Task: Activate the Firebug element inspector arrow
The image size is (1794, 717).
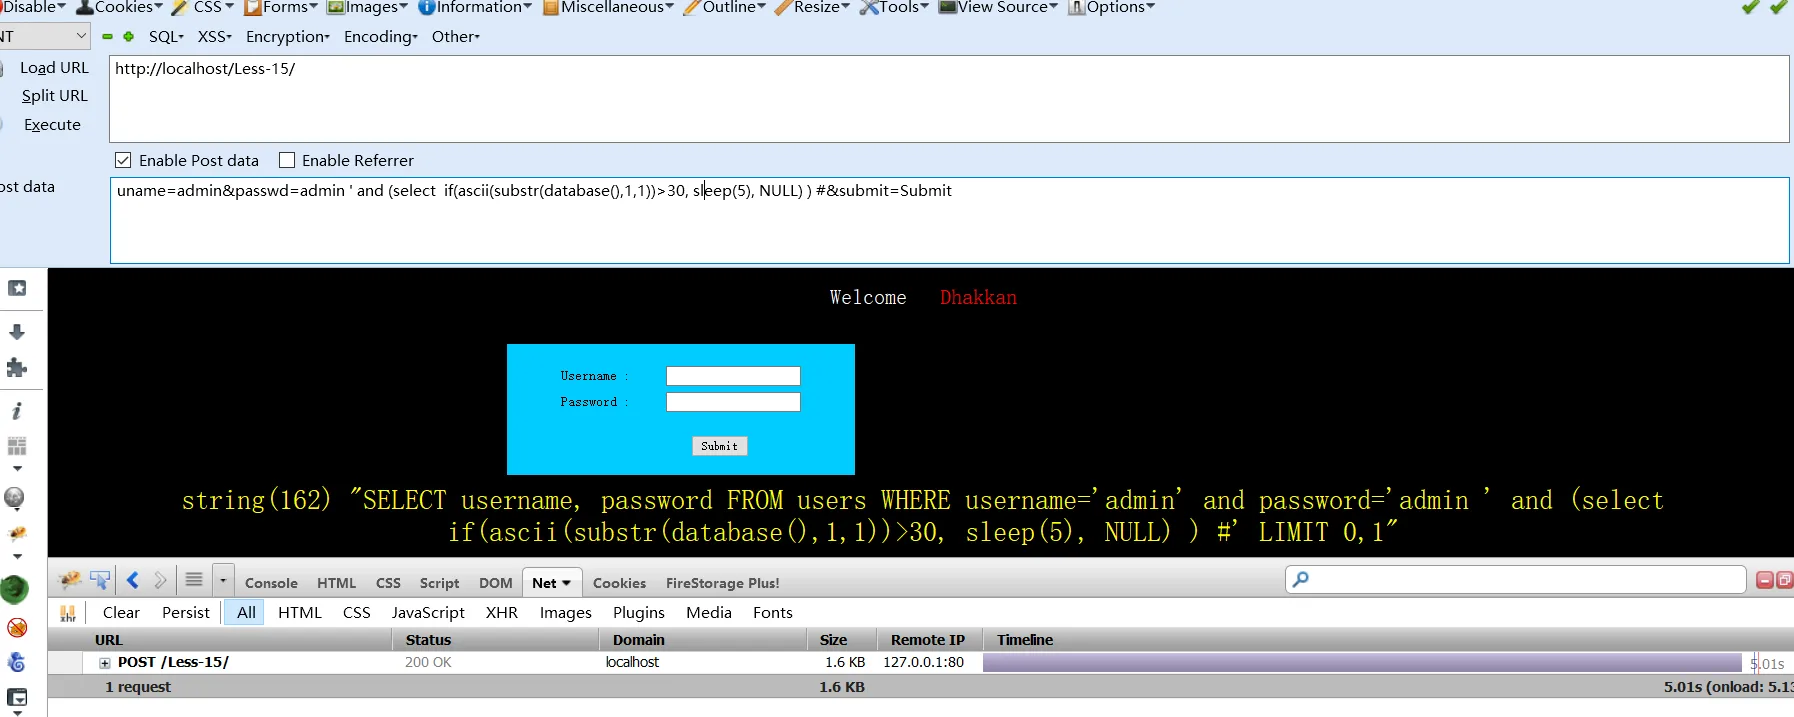Action: click(x=100, y=580)
